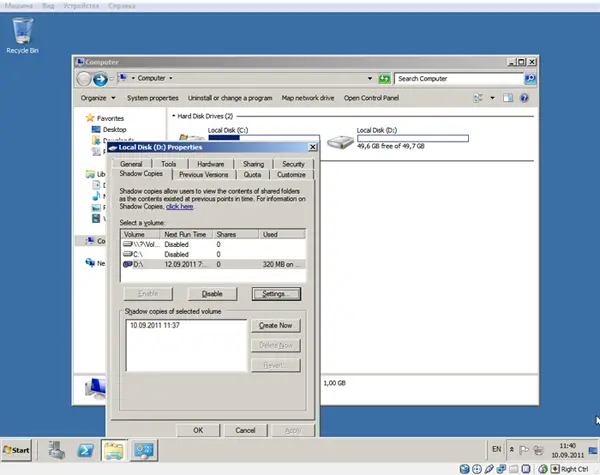
Task: Collapse the Hard Disk Drives group
Action: [173, 116]
